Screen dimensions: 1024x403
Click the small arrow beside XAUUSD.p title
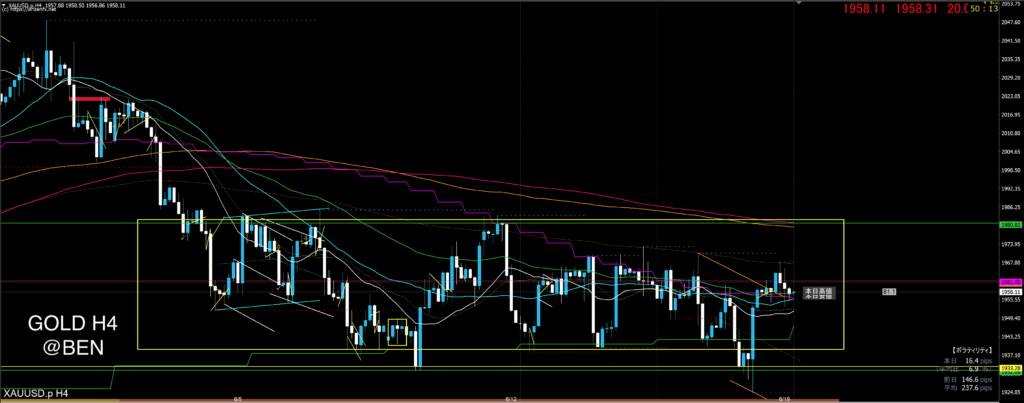[x=4, y=4]
